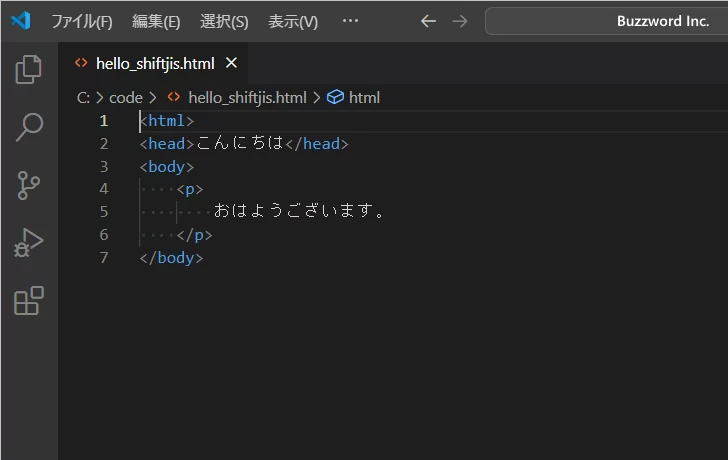Click the おはようございます。 text
The width and height of the screenshot is (728, 460).
pyautogui.click(x=299, y=211)
